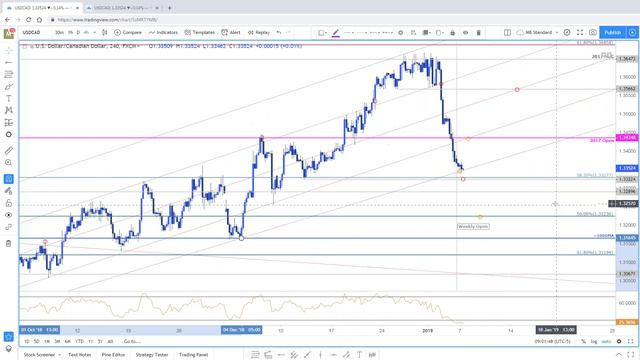This screenshot has height=360, width=640.
Task: Click the tradingview.com address bar
Action: pyautogui.click(x=107, y=20)
